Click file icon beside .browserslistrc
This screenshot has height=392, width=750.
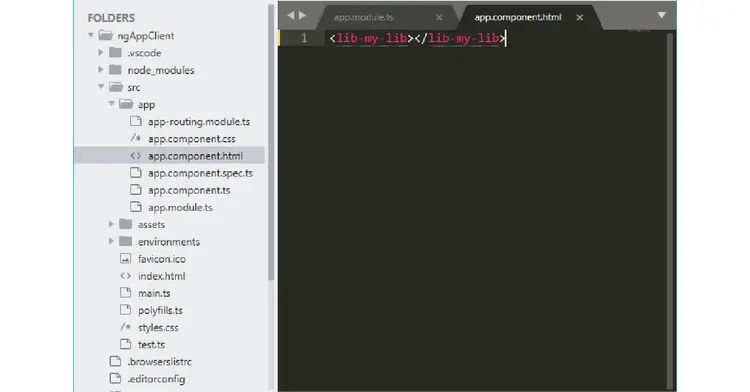115,361
